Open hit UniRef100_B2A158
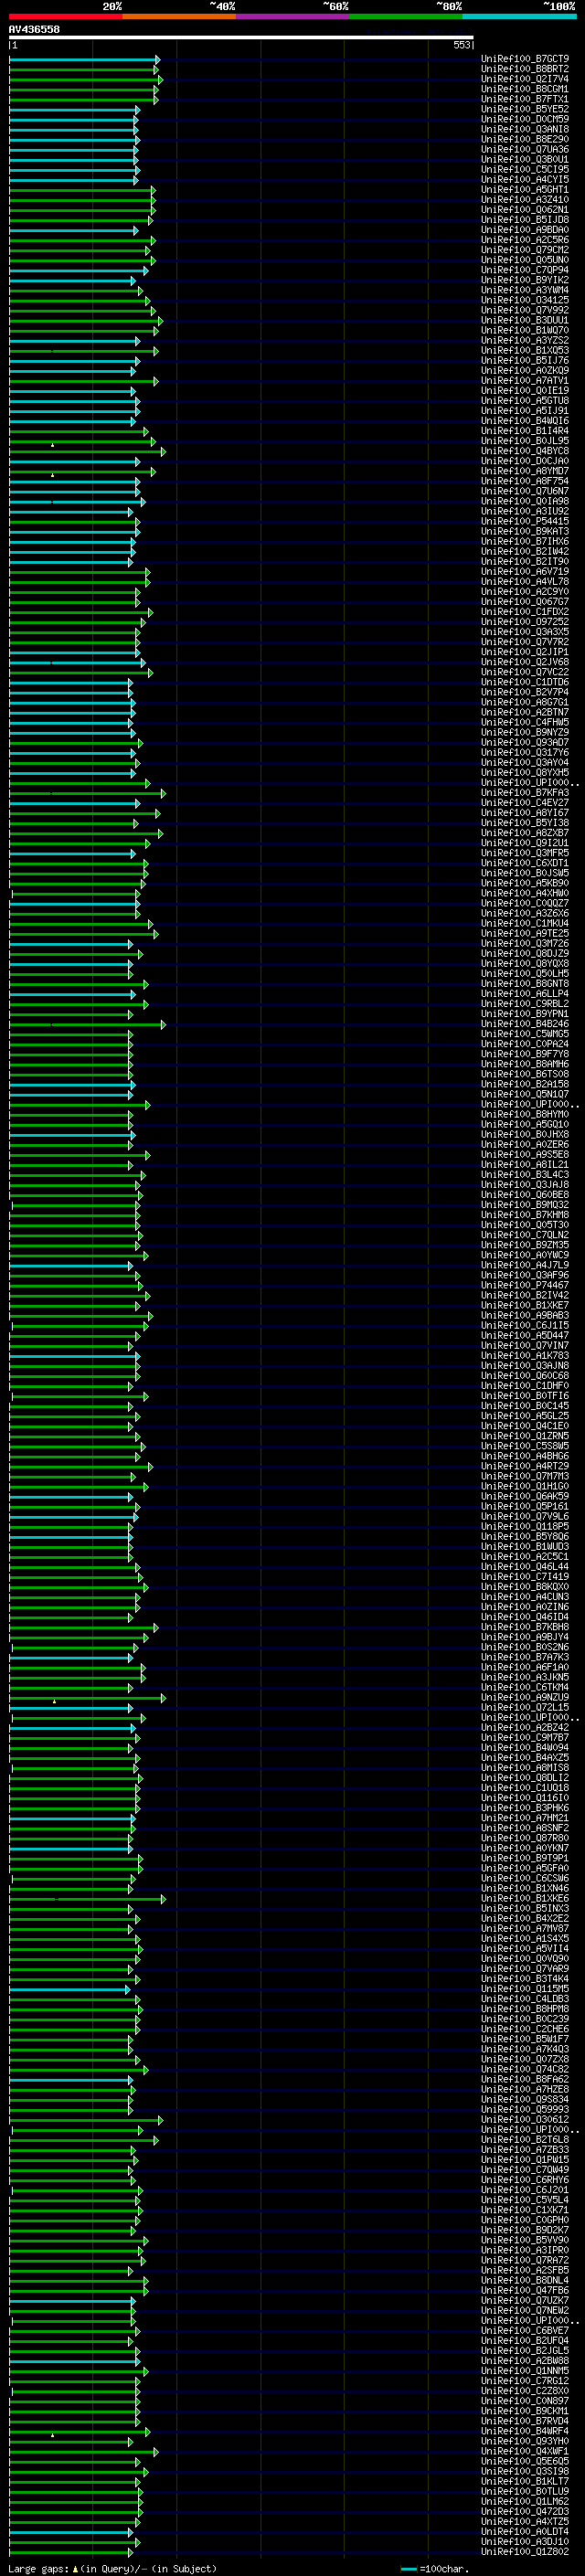Image resolution: width=585 pixels, height=2576 pixels. [x=525, y=1084]
